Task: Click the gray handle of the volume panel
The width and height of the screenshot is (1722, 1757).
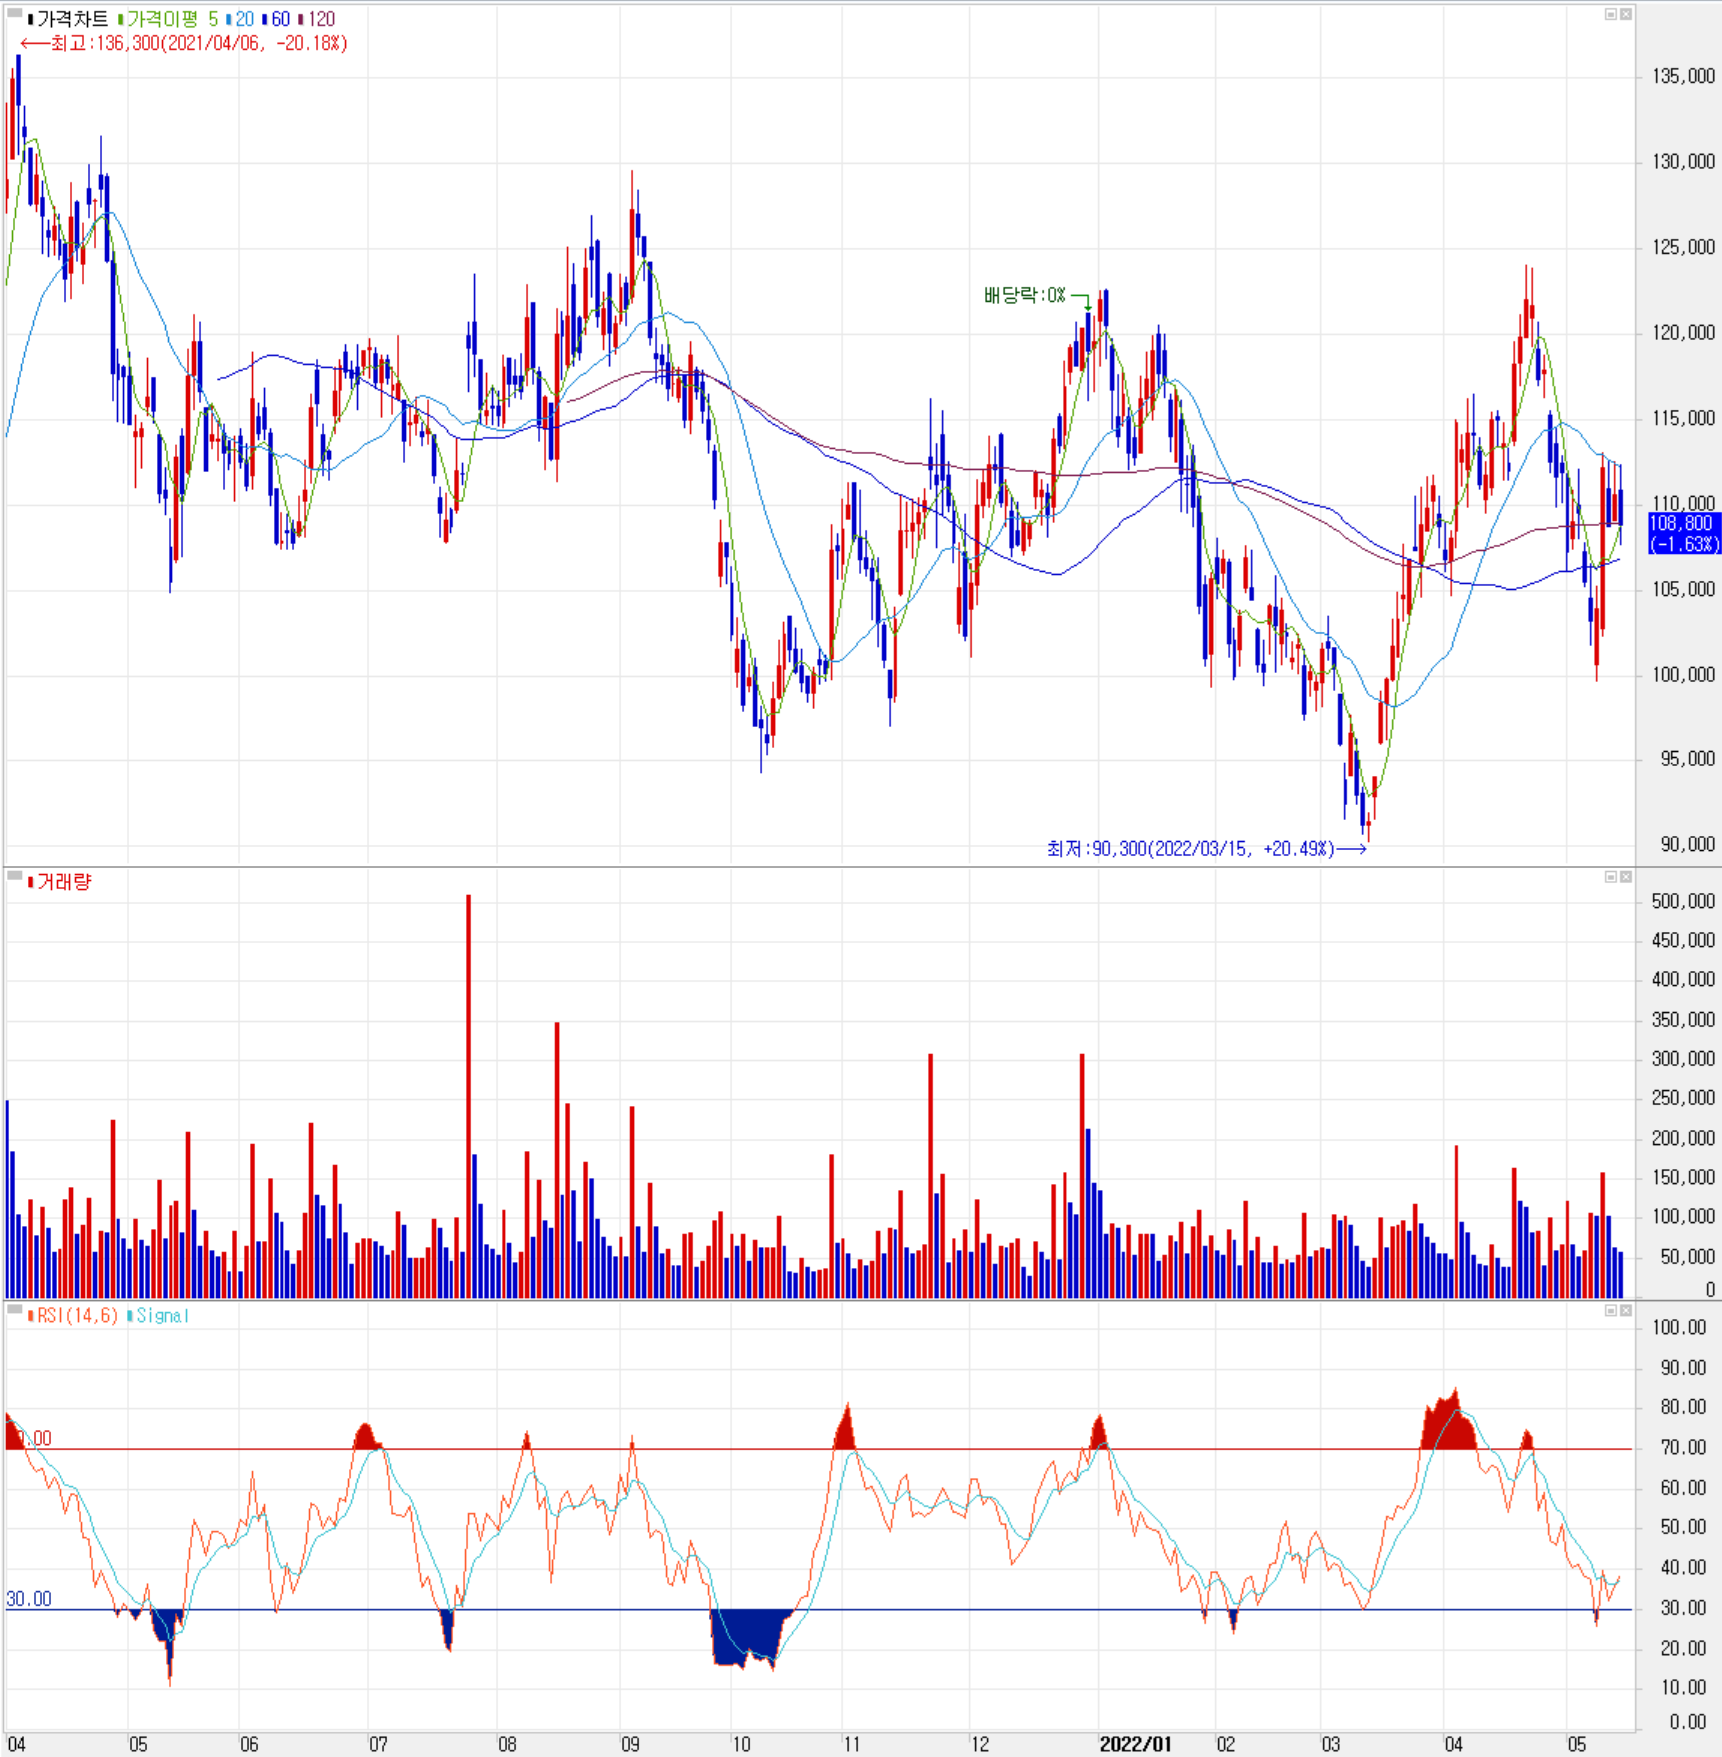Action: tap(15, 876)
